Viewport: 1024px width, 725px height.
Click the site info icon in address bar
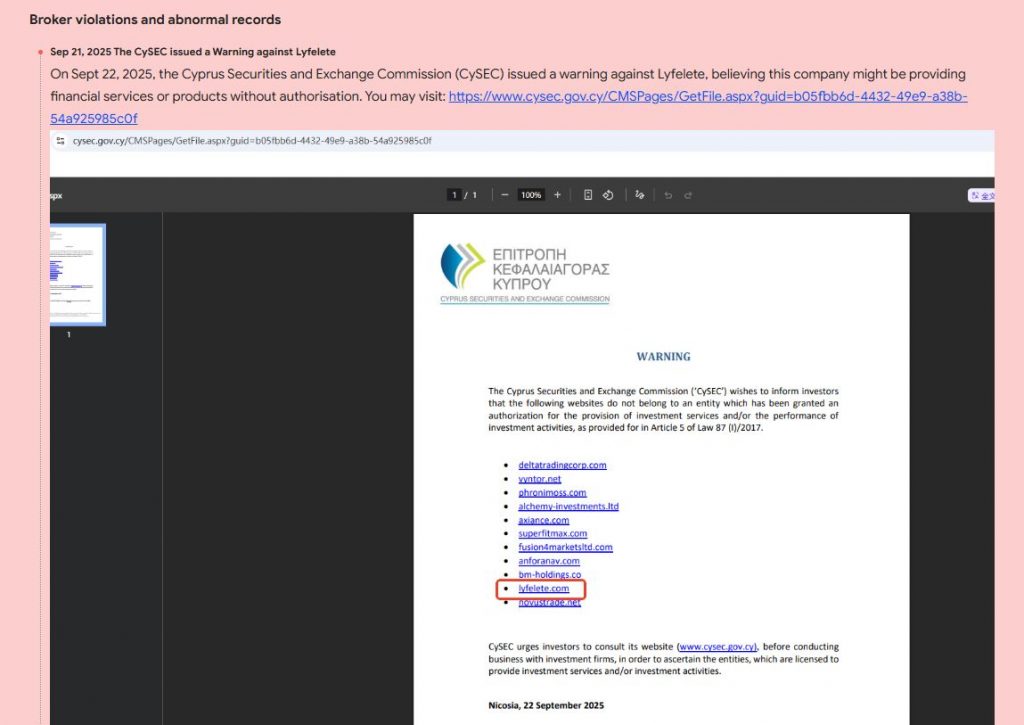(61, 141)
